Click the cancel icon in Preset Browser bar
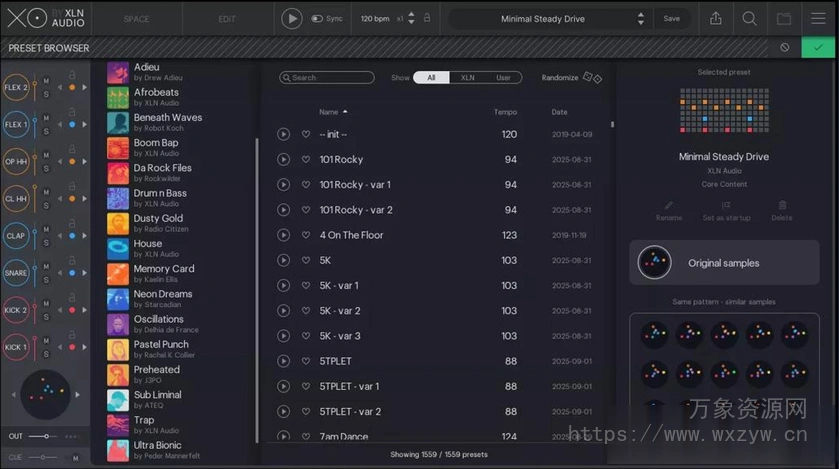The width and height of the screenshot is (839, 469). pyautogui.click(x=784, y=48)
